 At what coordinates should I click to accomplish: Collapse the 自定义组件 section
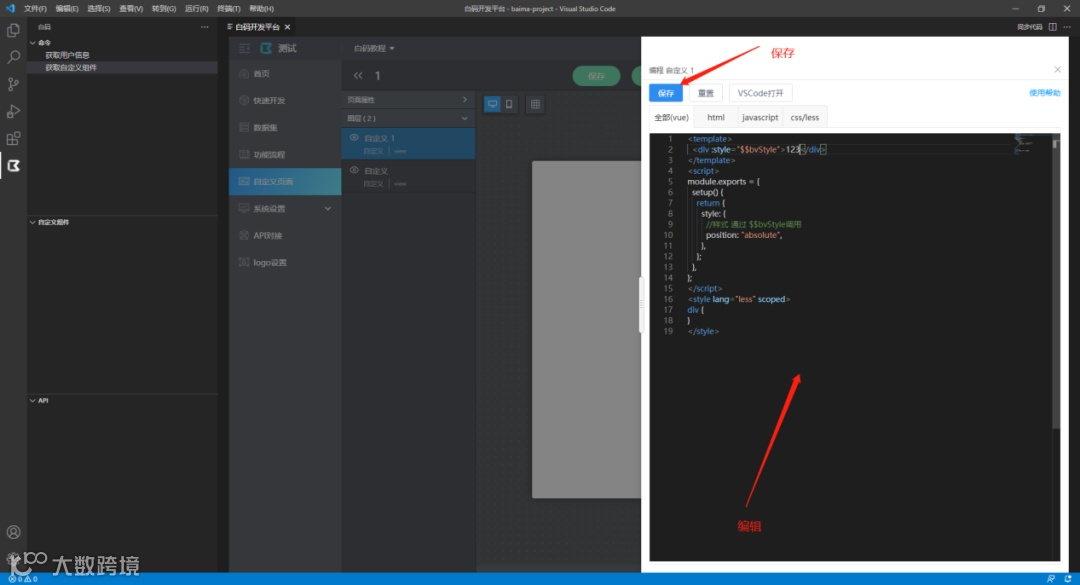point(32,223)
